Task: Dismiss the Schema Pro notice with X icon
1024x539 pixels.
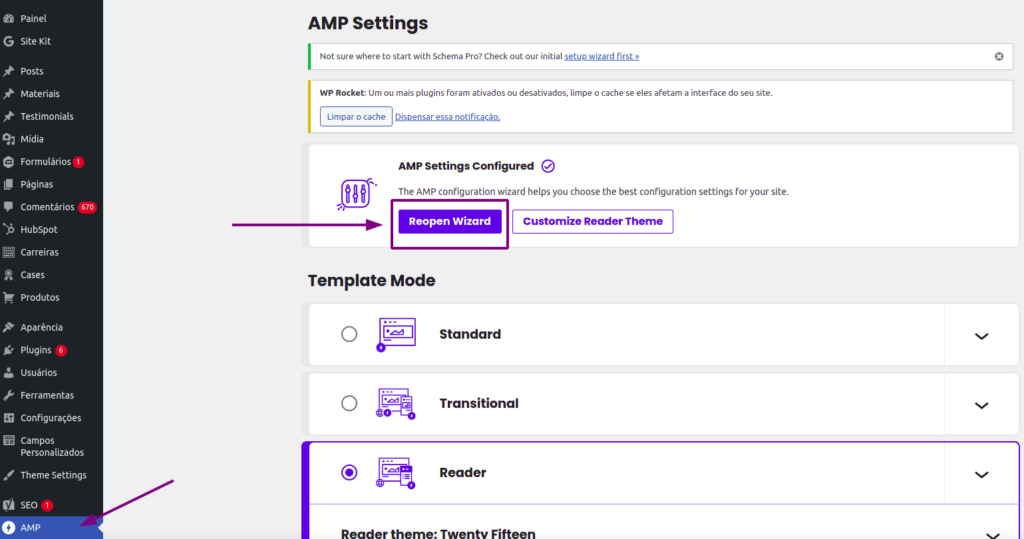Action: click(999, 57)
